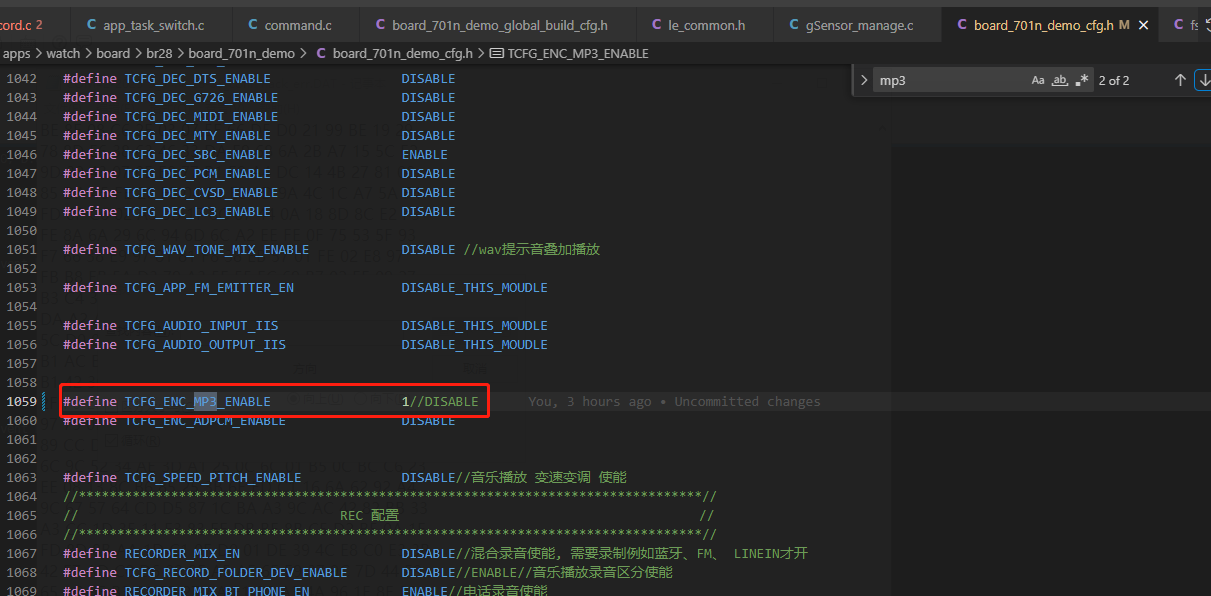Expand the replace row in the find widget
The height and width of the screenshot is (596, 1211).
click(x=863, y=80)
